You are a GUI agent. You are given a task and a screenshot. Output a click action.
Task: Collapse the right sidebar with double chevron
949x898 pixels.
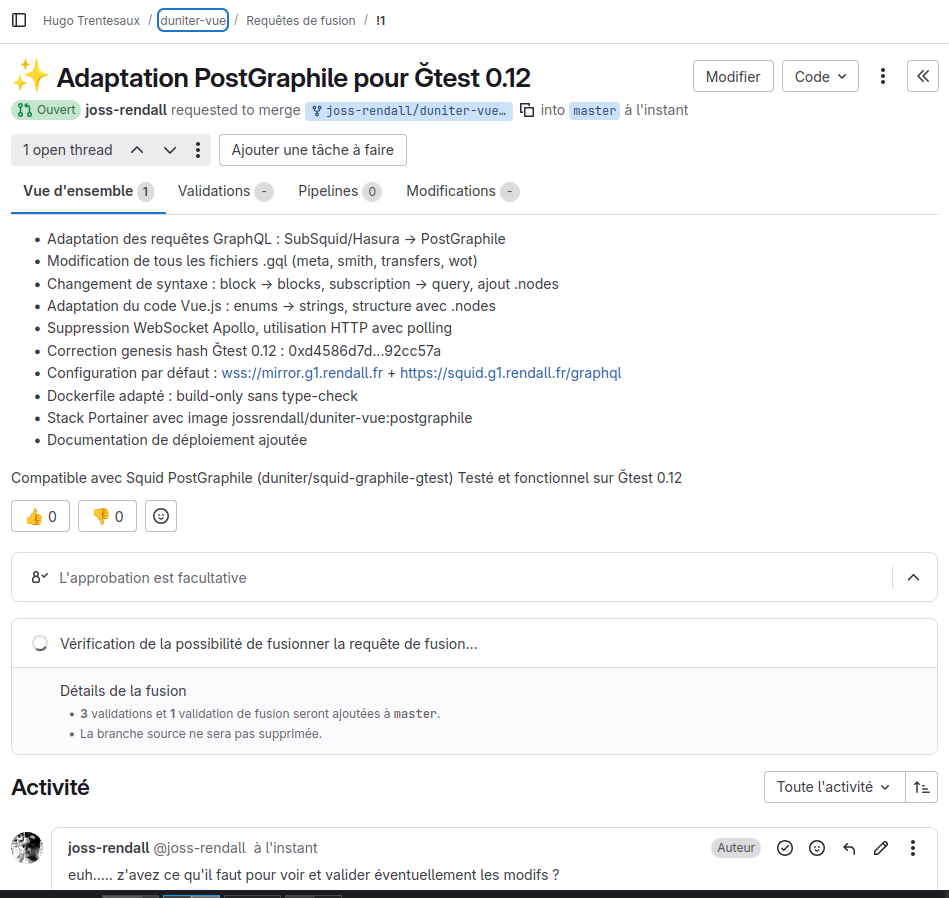click(x=922, y=76)
